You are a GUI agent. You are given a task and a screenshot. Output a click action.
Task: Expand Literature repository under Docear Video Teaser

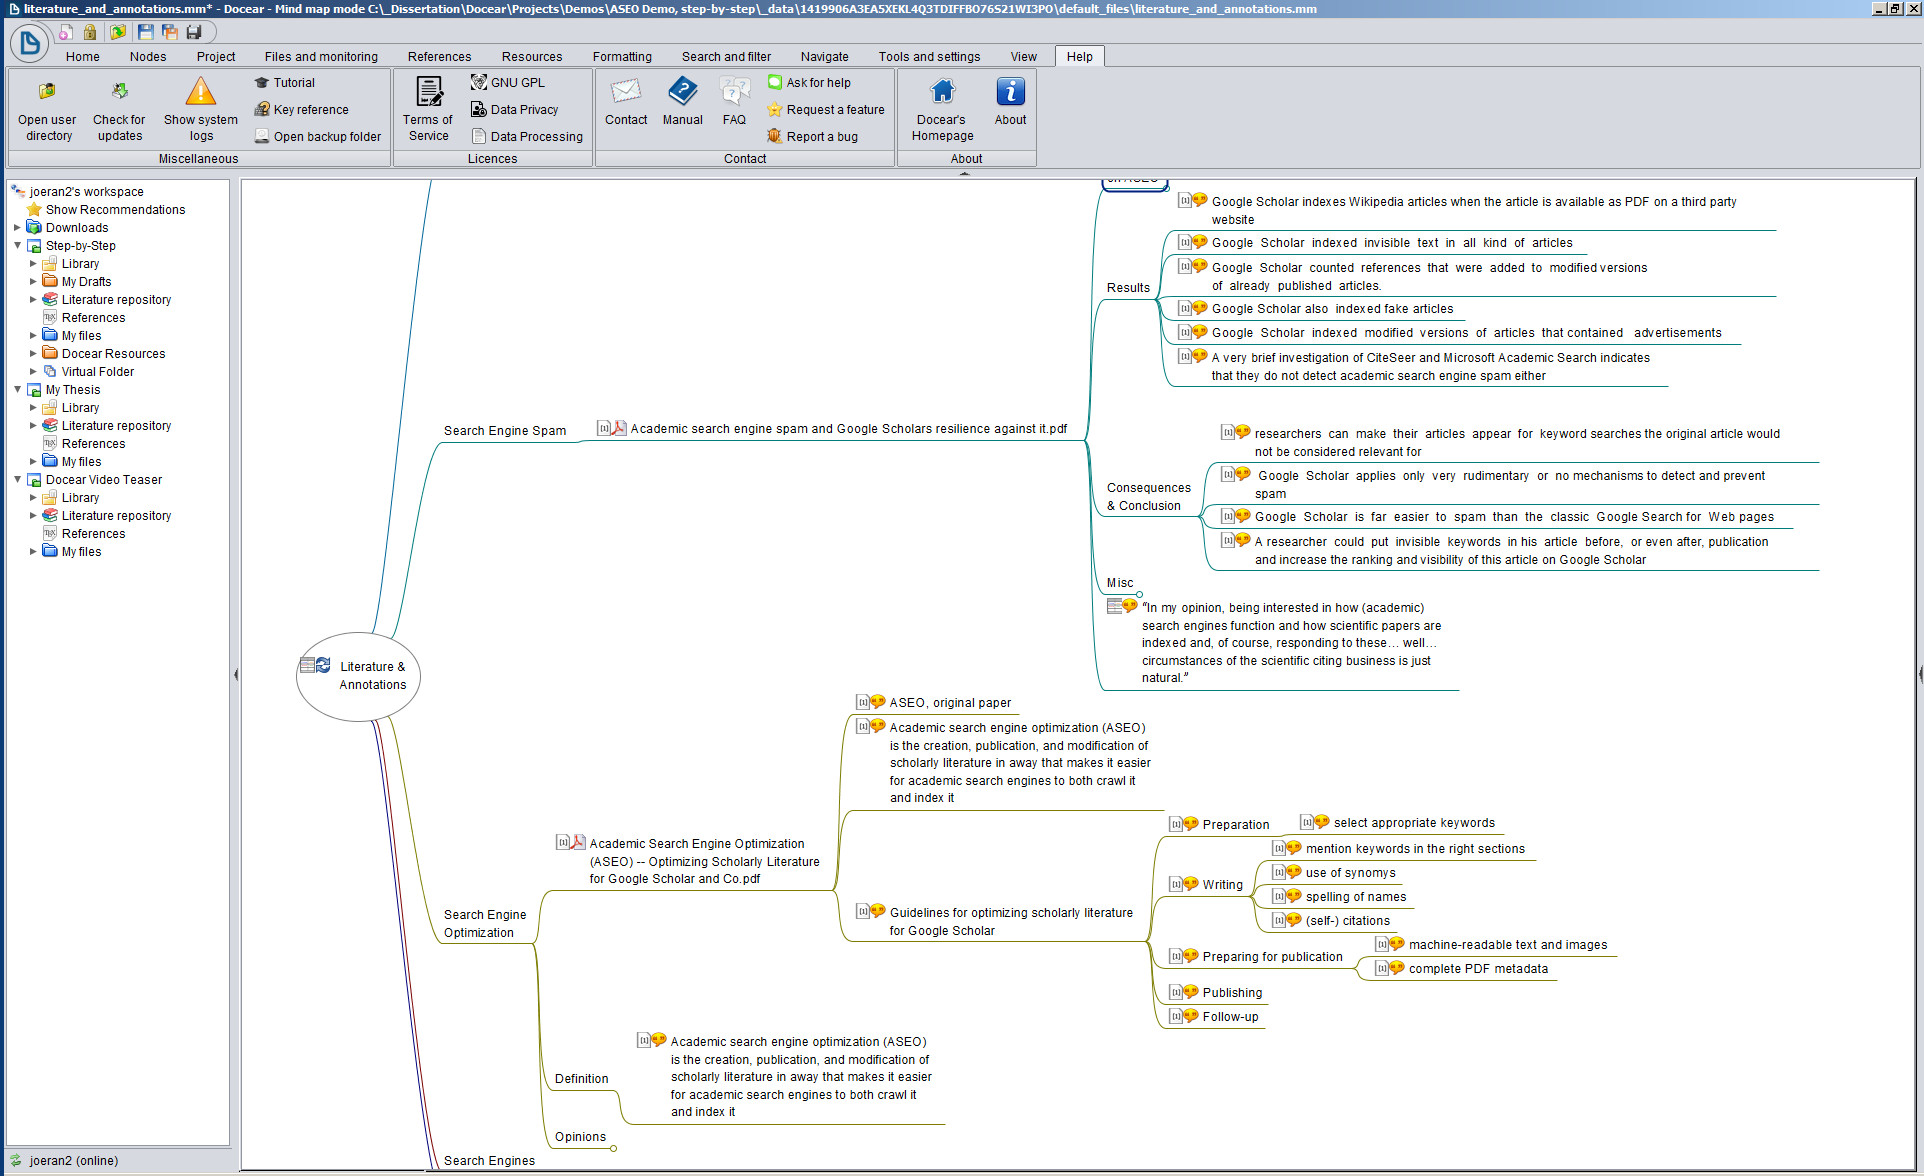[33, 515]
